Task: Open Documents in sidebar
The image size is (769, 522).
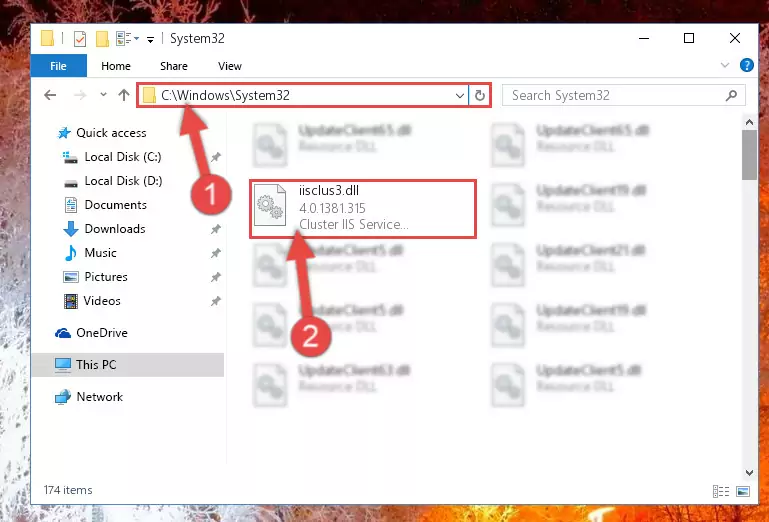Action: click(x=115, y=205)
